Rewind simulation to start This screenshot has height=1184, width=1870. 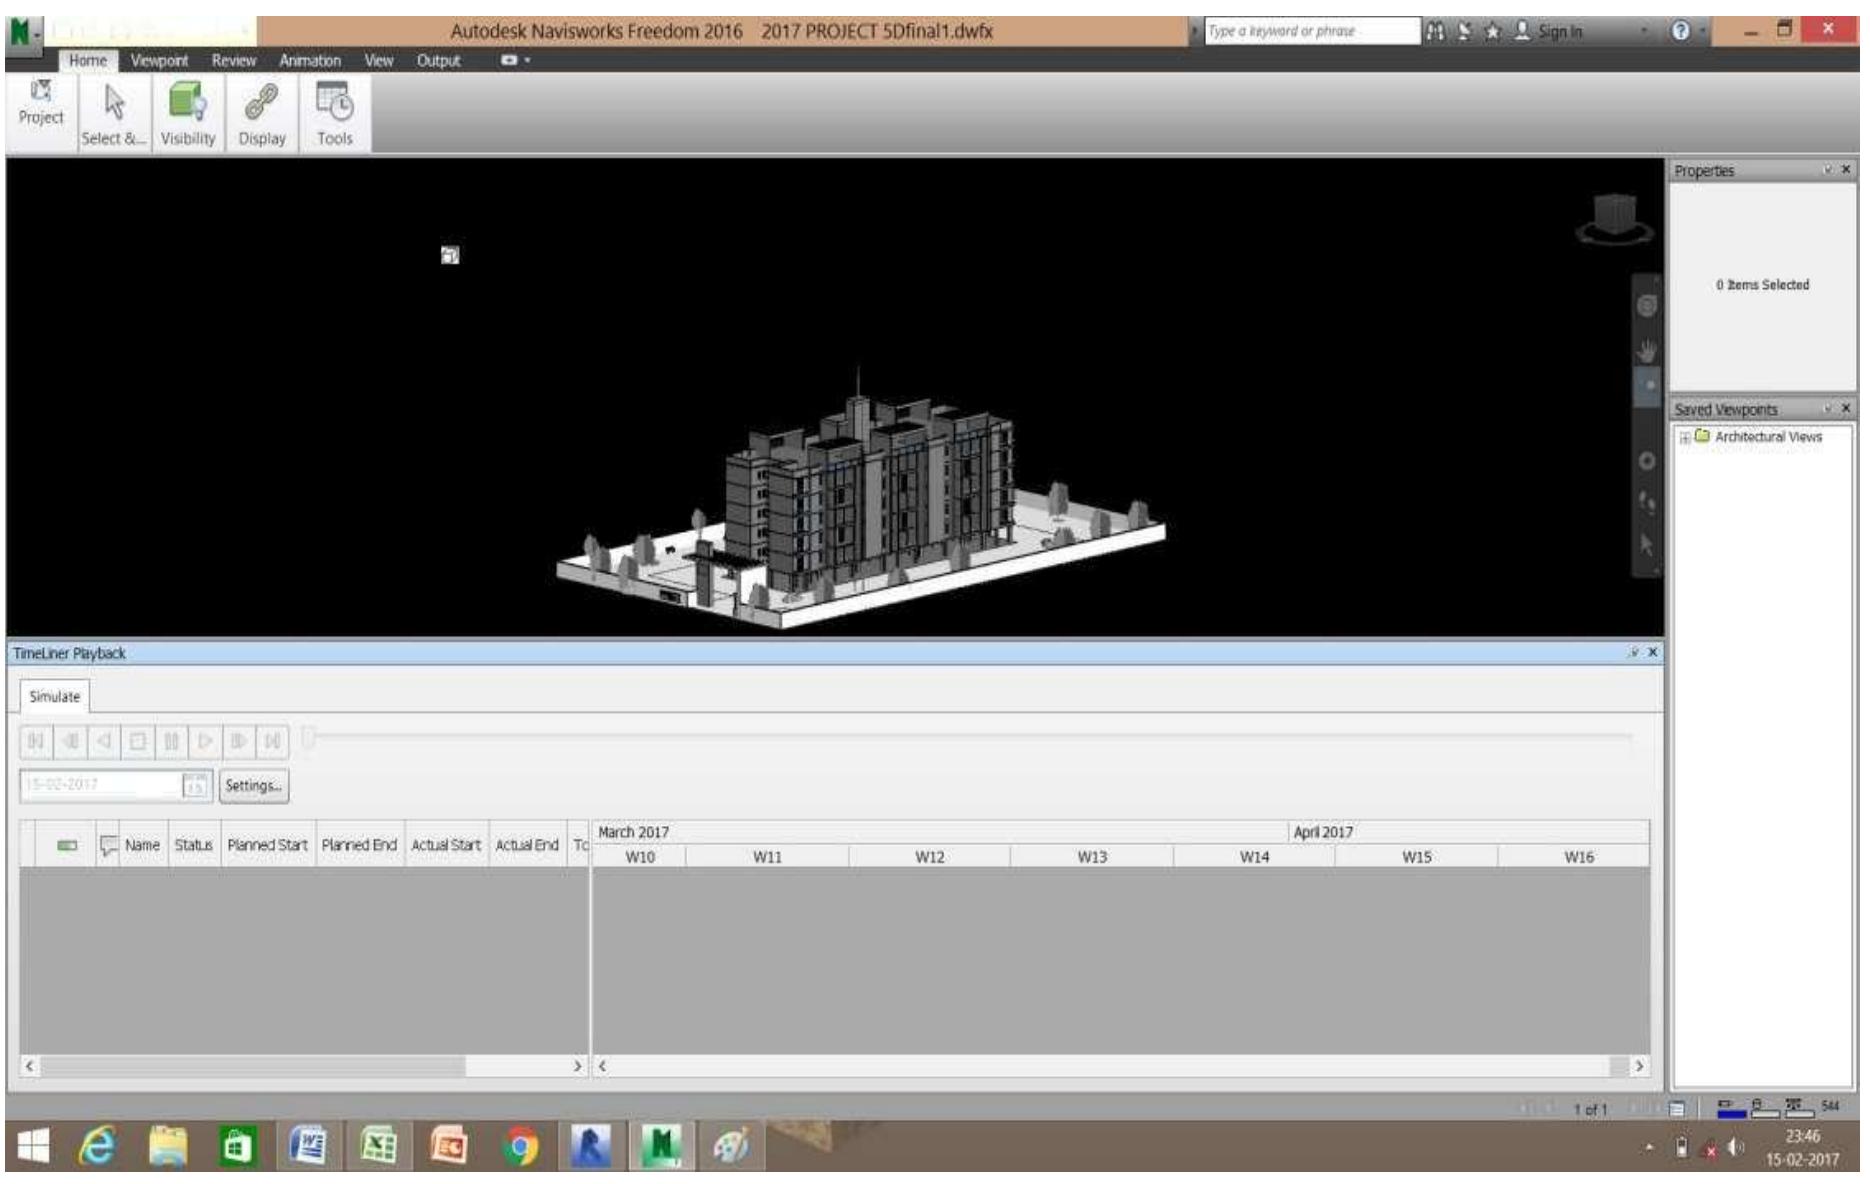coord(36,741)
